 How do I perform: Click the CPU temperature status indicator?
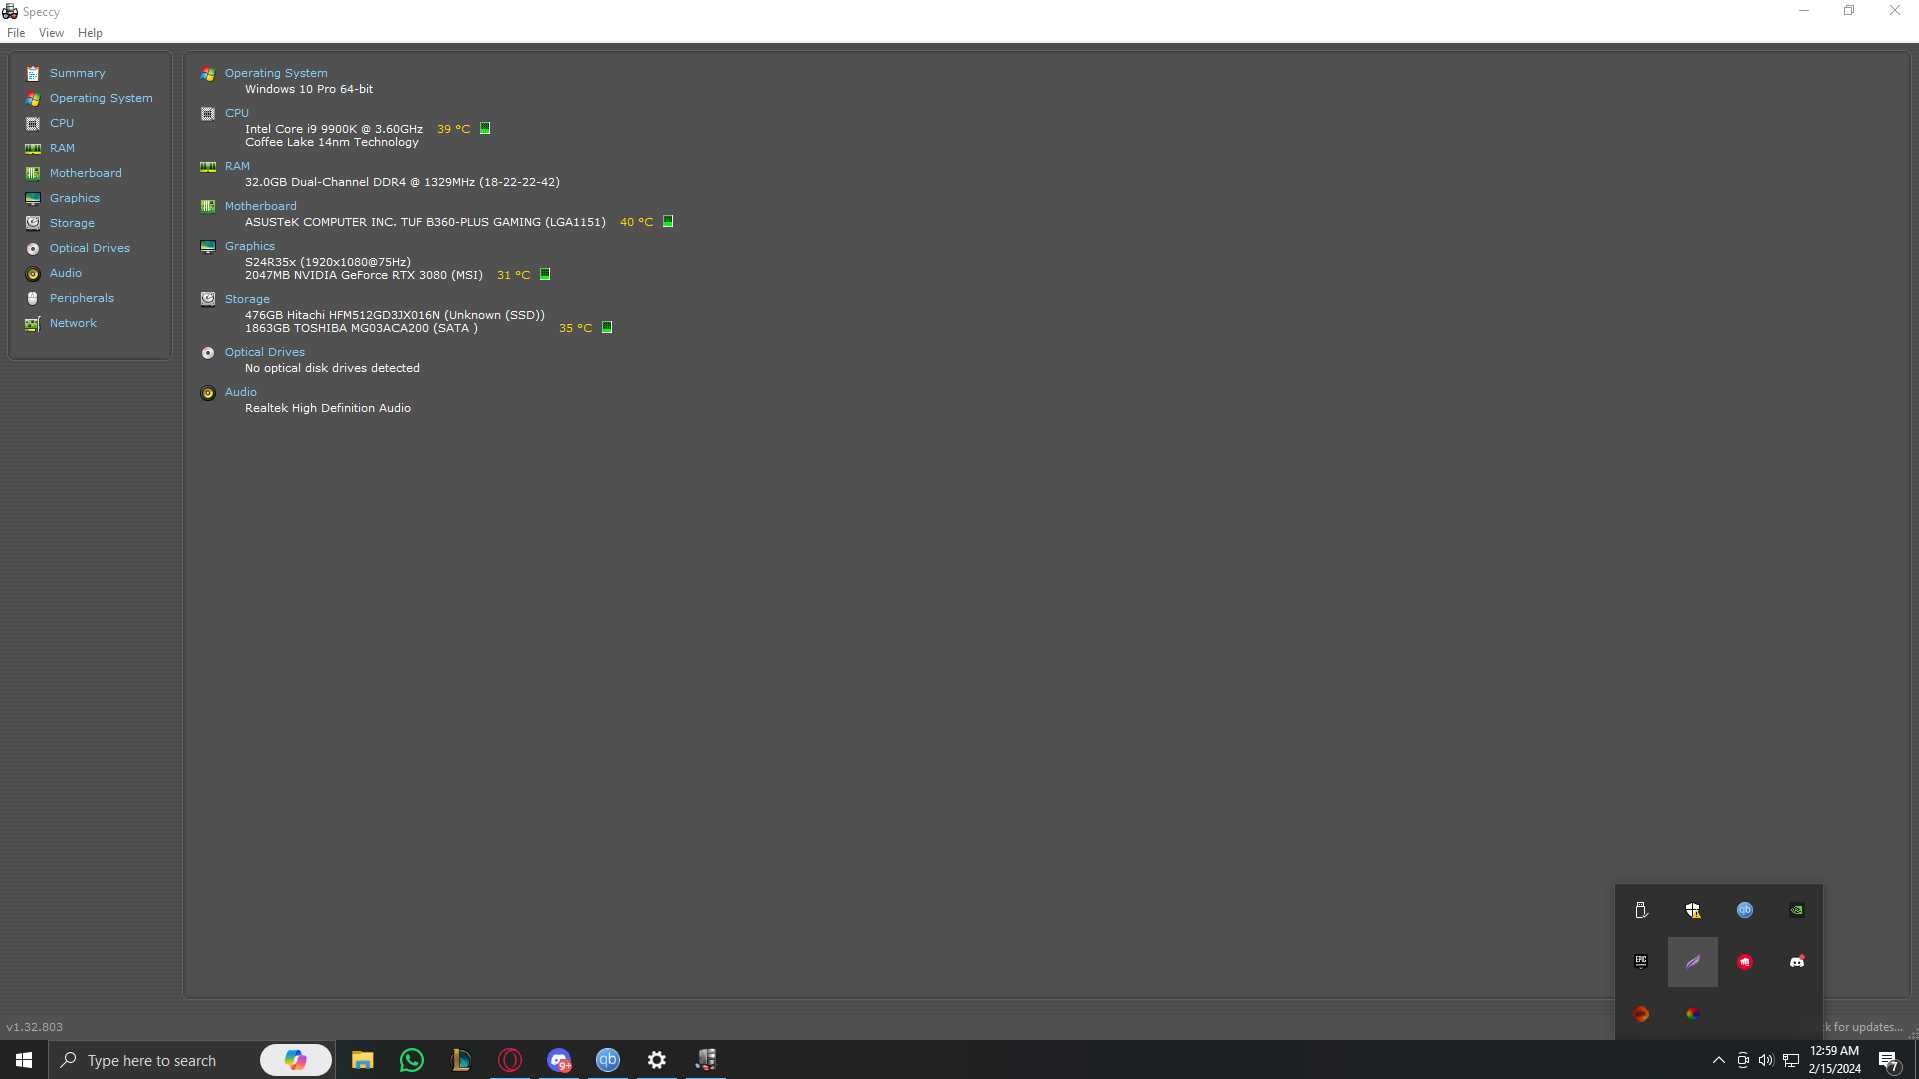[x=485, y=129]
